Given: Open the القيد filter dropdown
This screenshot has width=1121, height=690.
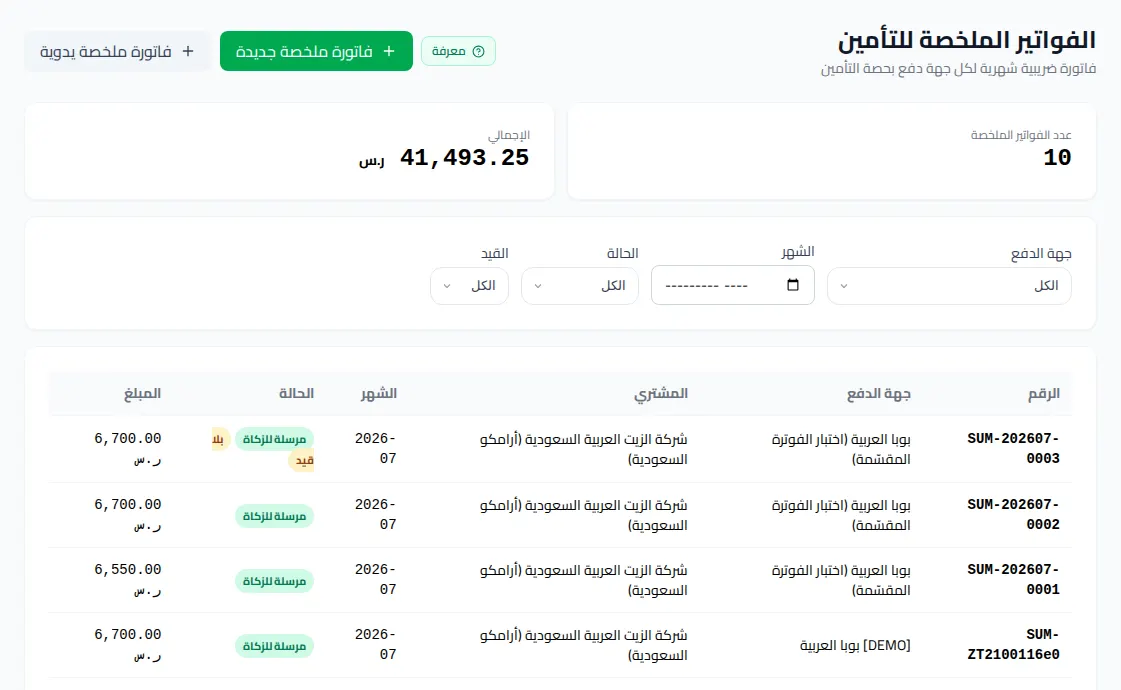Looking at the screenshot, I should pos(469,286).
